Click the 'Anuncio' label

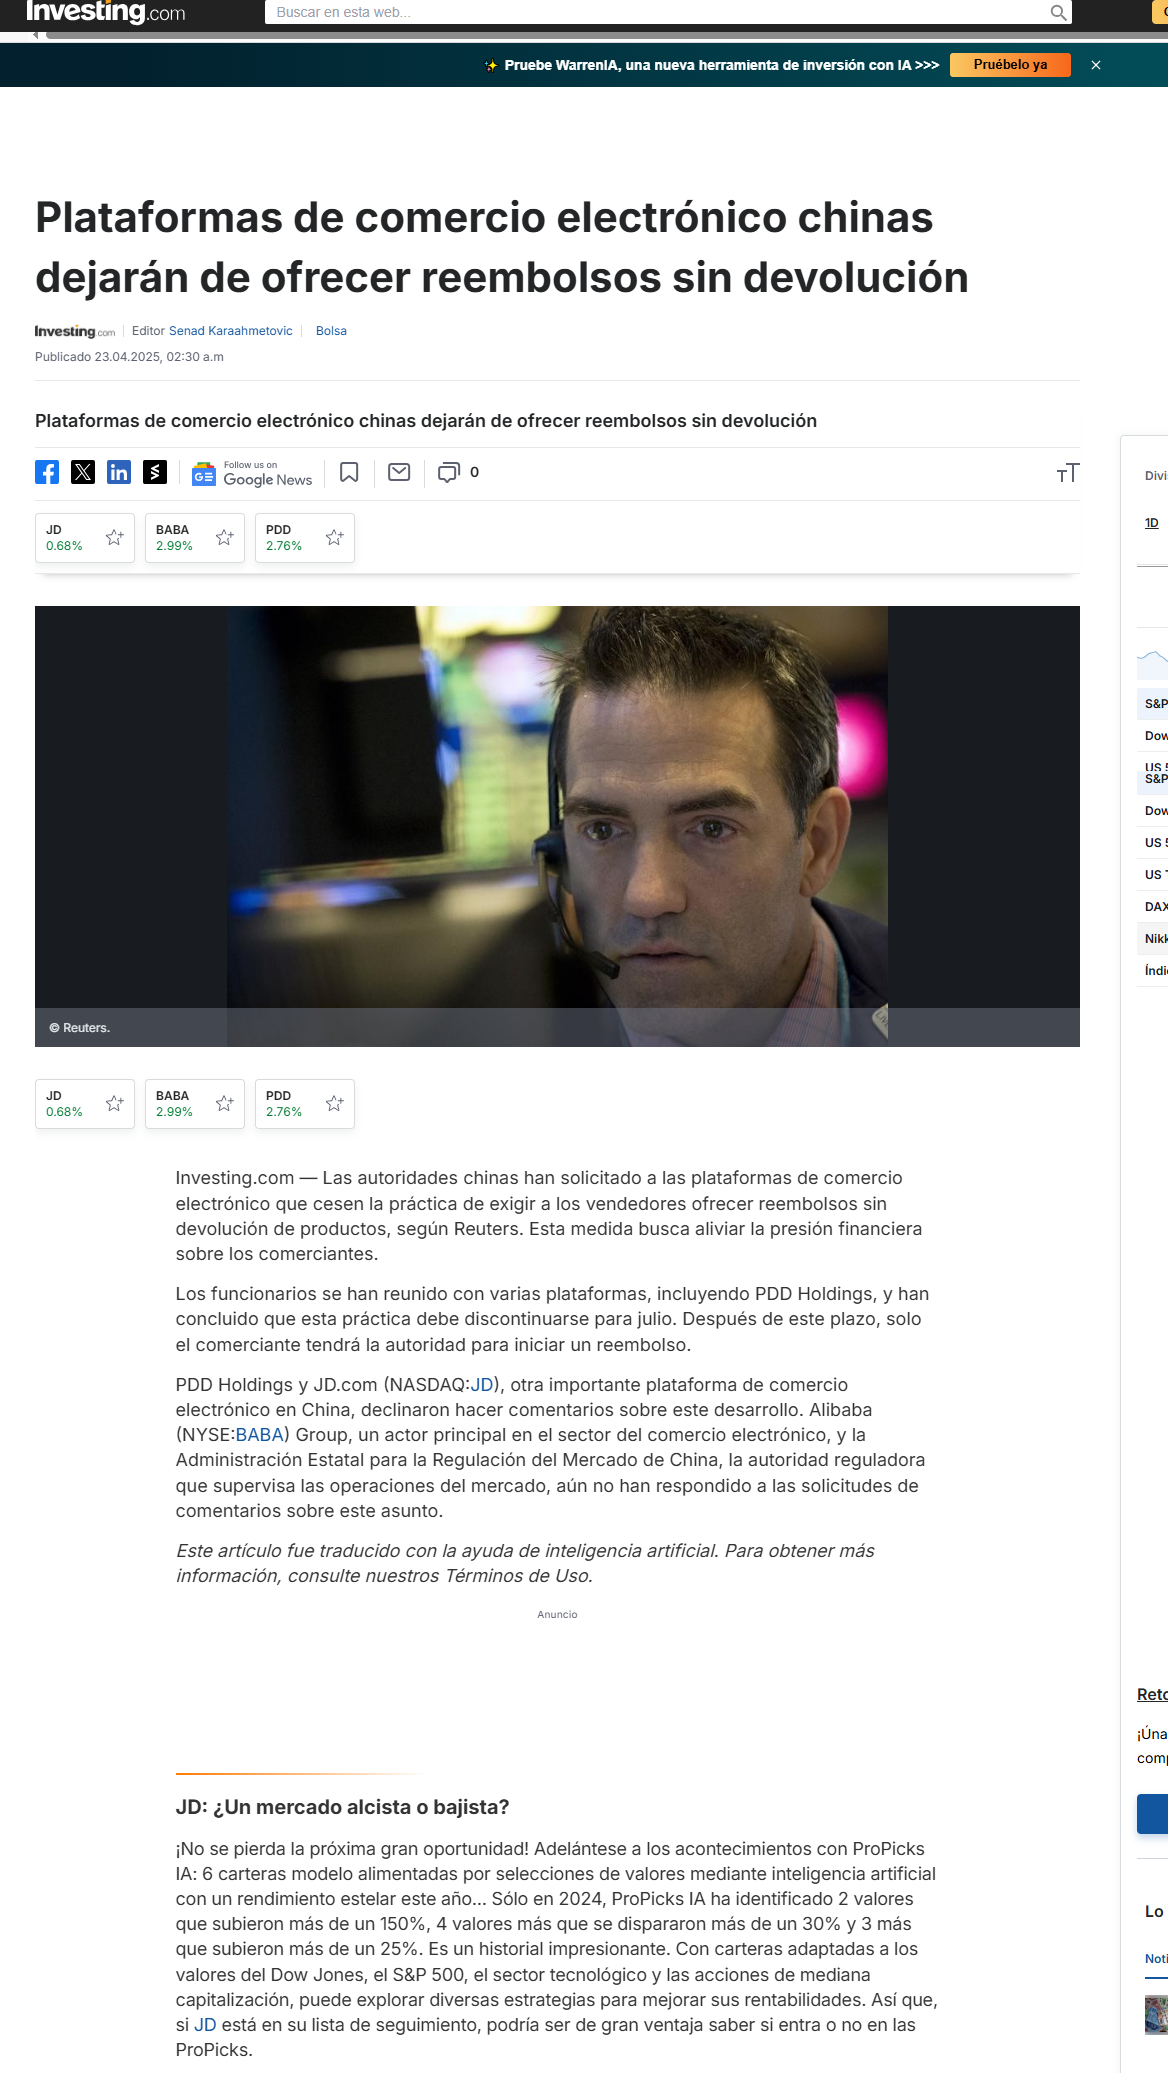(557, 1614)
